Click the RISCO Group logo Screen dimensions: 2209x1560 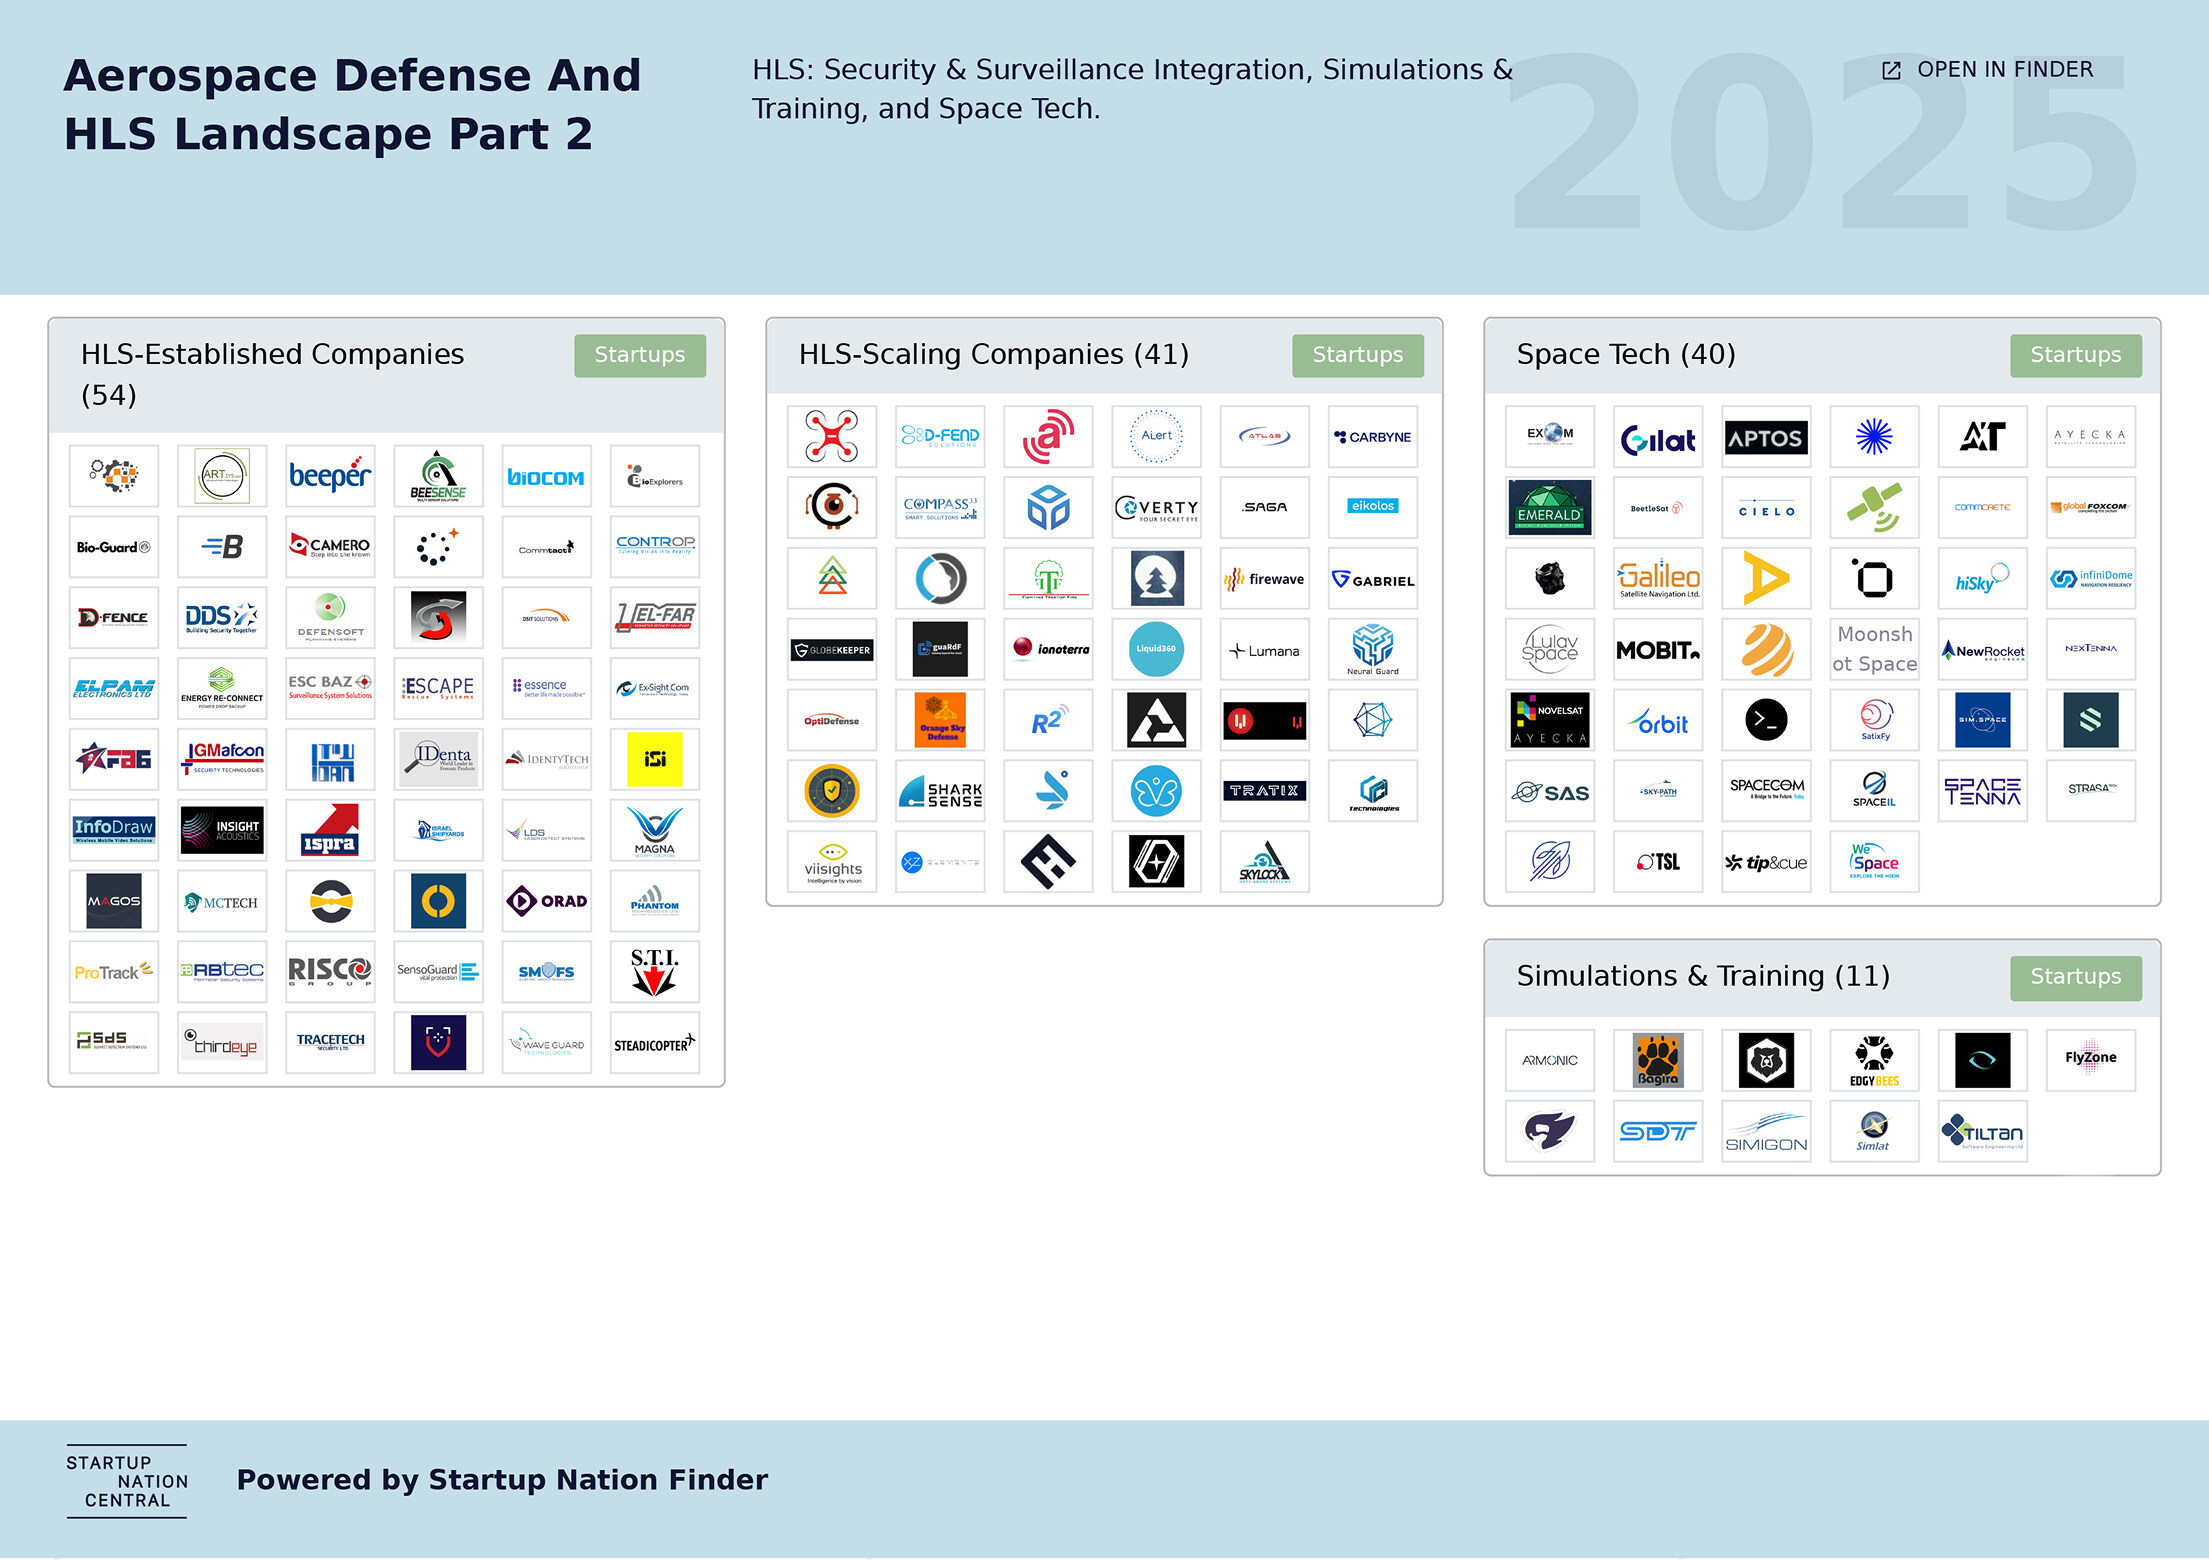click(x=330, y=973)
